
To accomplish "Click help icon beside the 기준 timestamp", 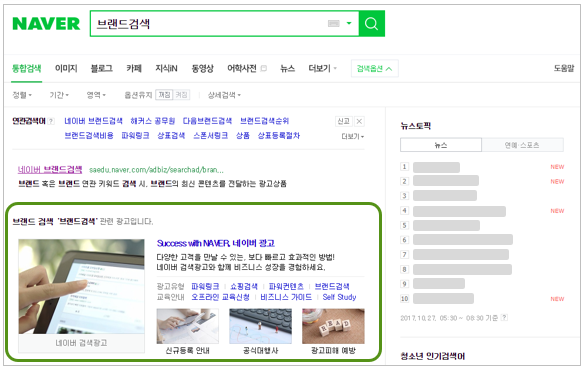I will click(504, 318).
